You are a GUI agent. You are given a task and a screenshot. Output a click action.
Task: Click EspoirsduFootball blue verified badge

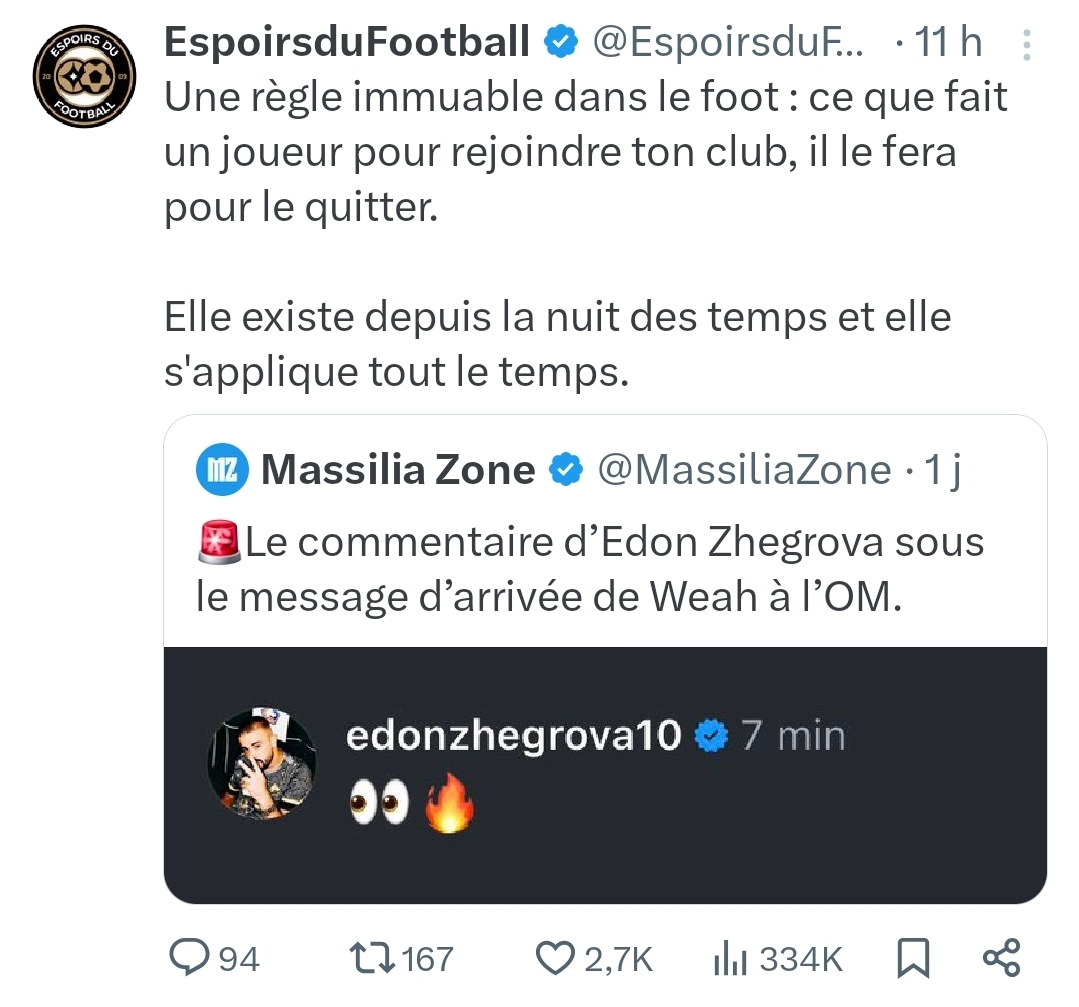point(561,42)
